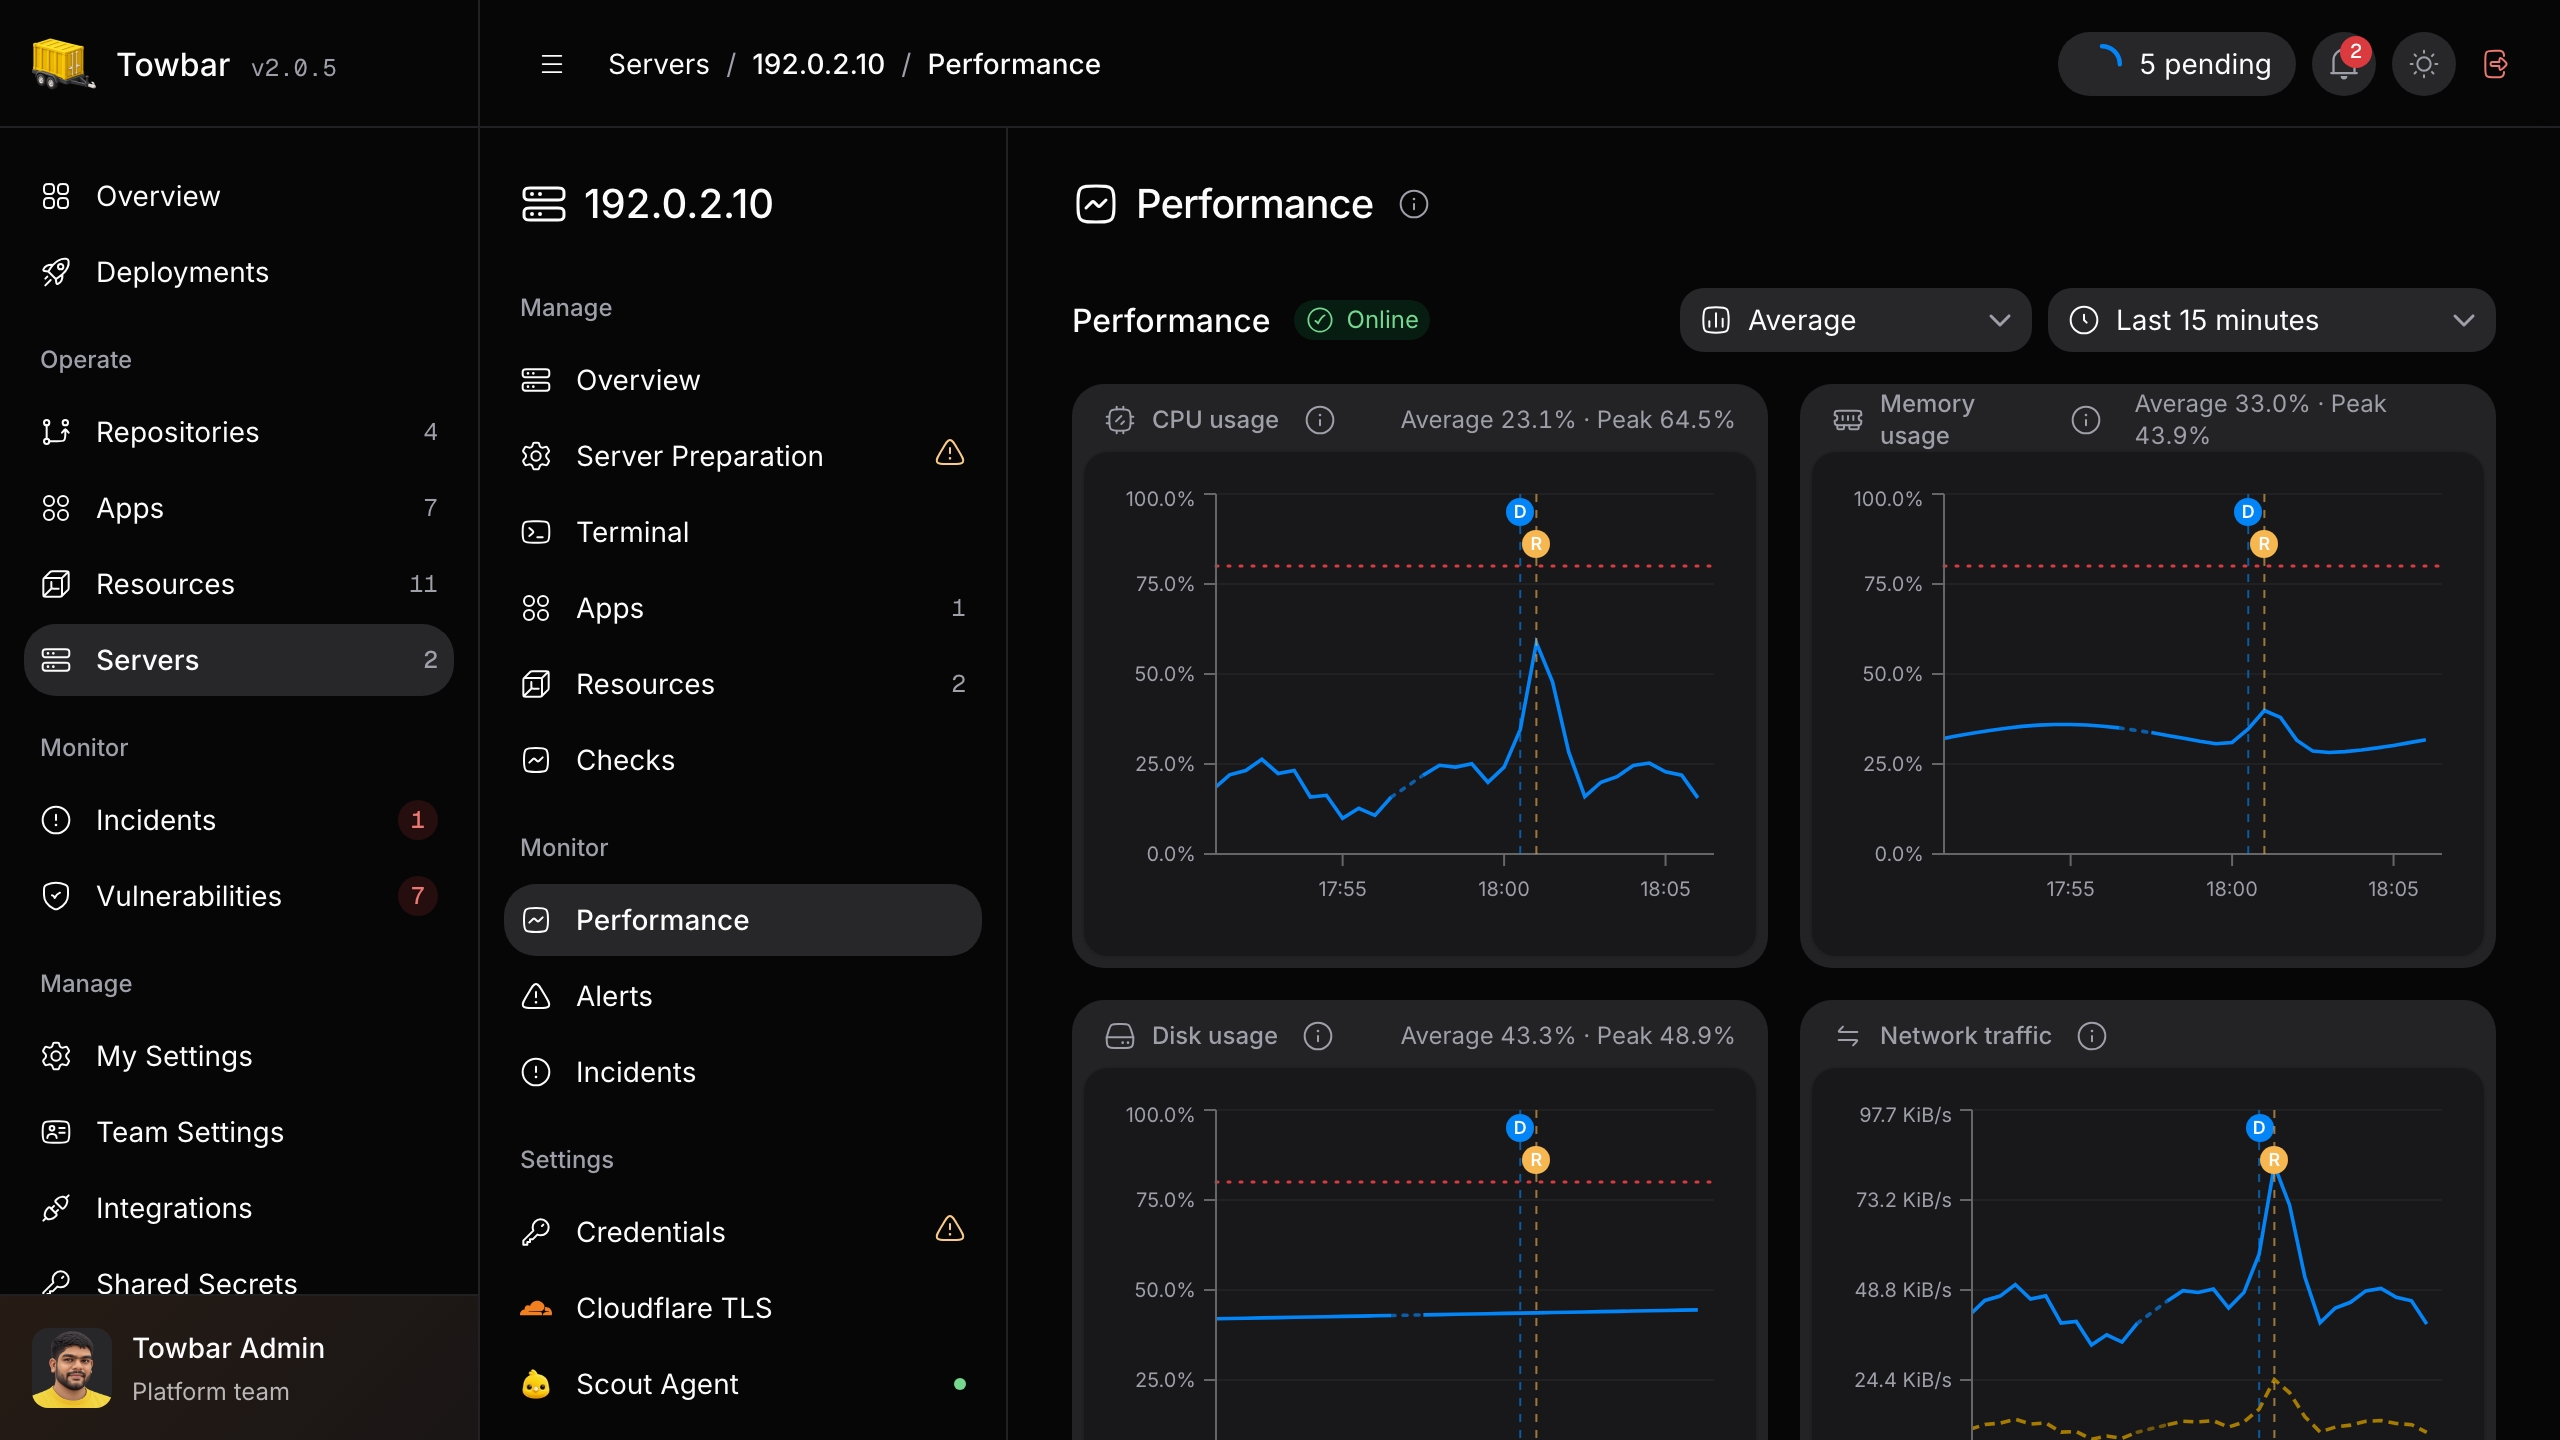The height and width of the screenshot is (1440, 2560).
Task: Click the Cloudflare cloud icon
Action: click(x=536, y=1308)
